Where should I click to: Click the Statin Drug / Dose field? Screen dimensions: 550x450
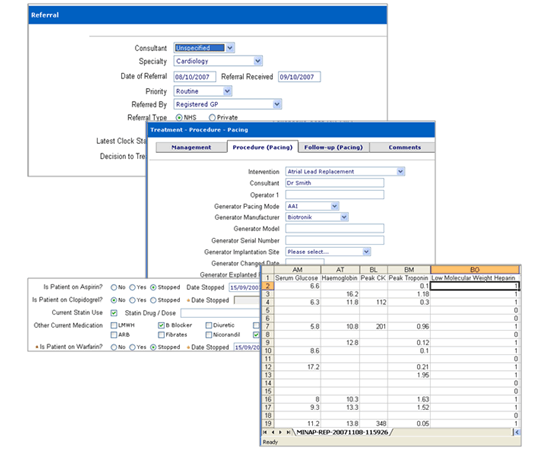pos(221,313)
